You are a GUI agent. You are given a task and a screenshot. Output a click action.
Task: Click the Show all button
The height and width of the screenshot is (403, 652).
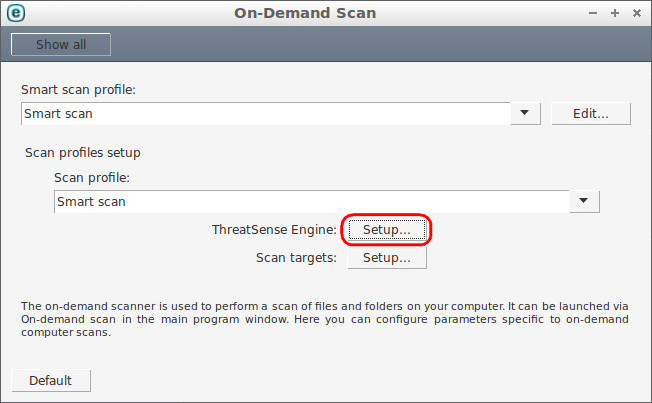(61, 45)
